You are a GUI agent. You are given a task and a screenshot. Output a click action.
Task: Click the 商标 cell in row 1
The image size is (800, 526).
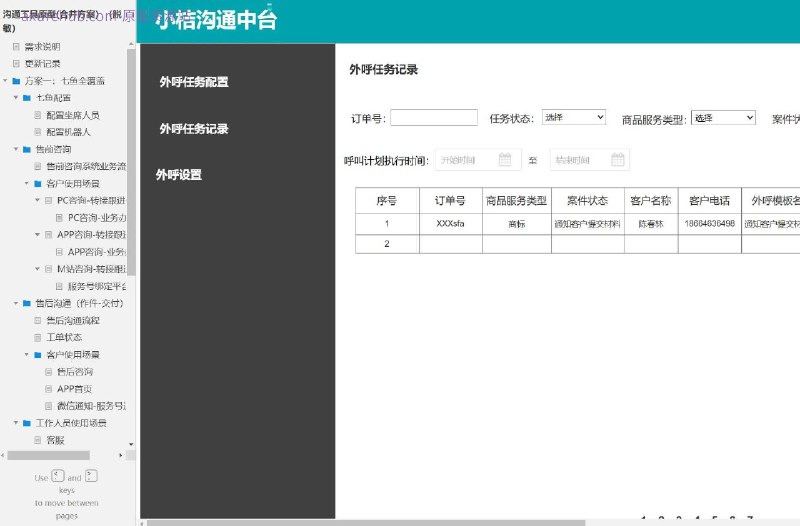[516, 224]
